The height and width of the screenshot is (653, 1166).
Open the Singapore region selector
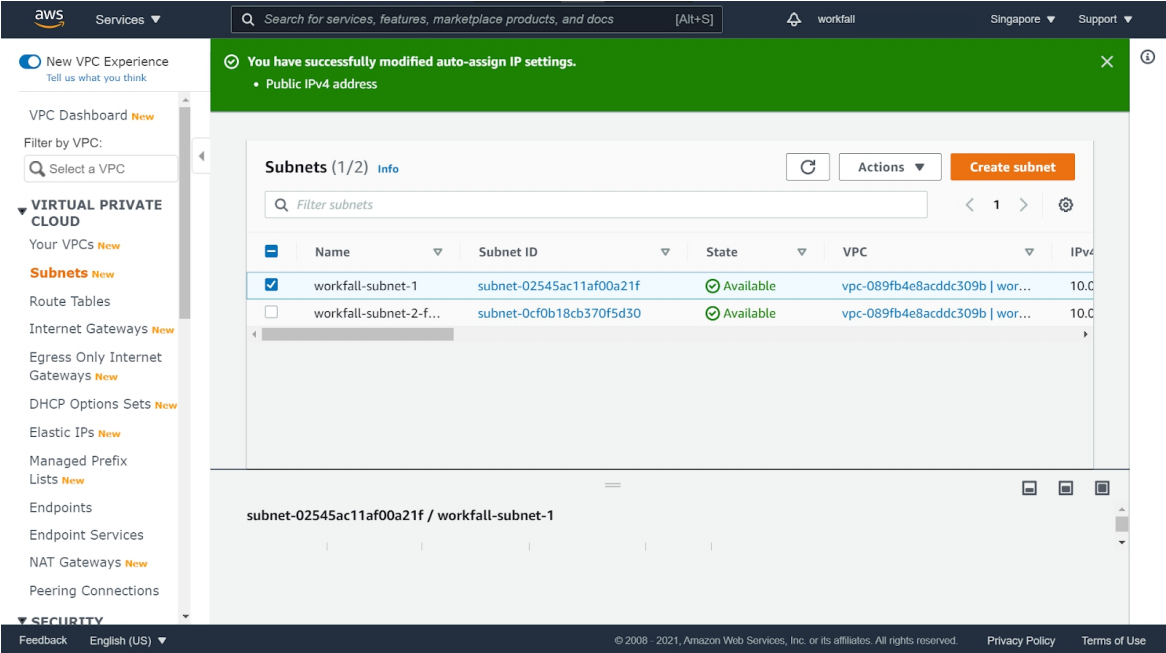(x=1022, y=19)
